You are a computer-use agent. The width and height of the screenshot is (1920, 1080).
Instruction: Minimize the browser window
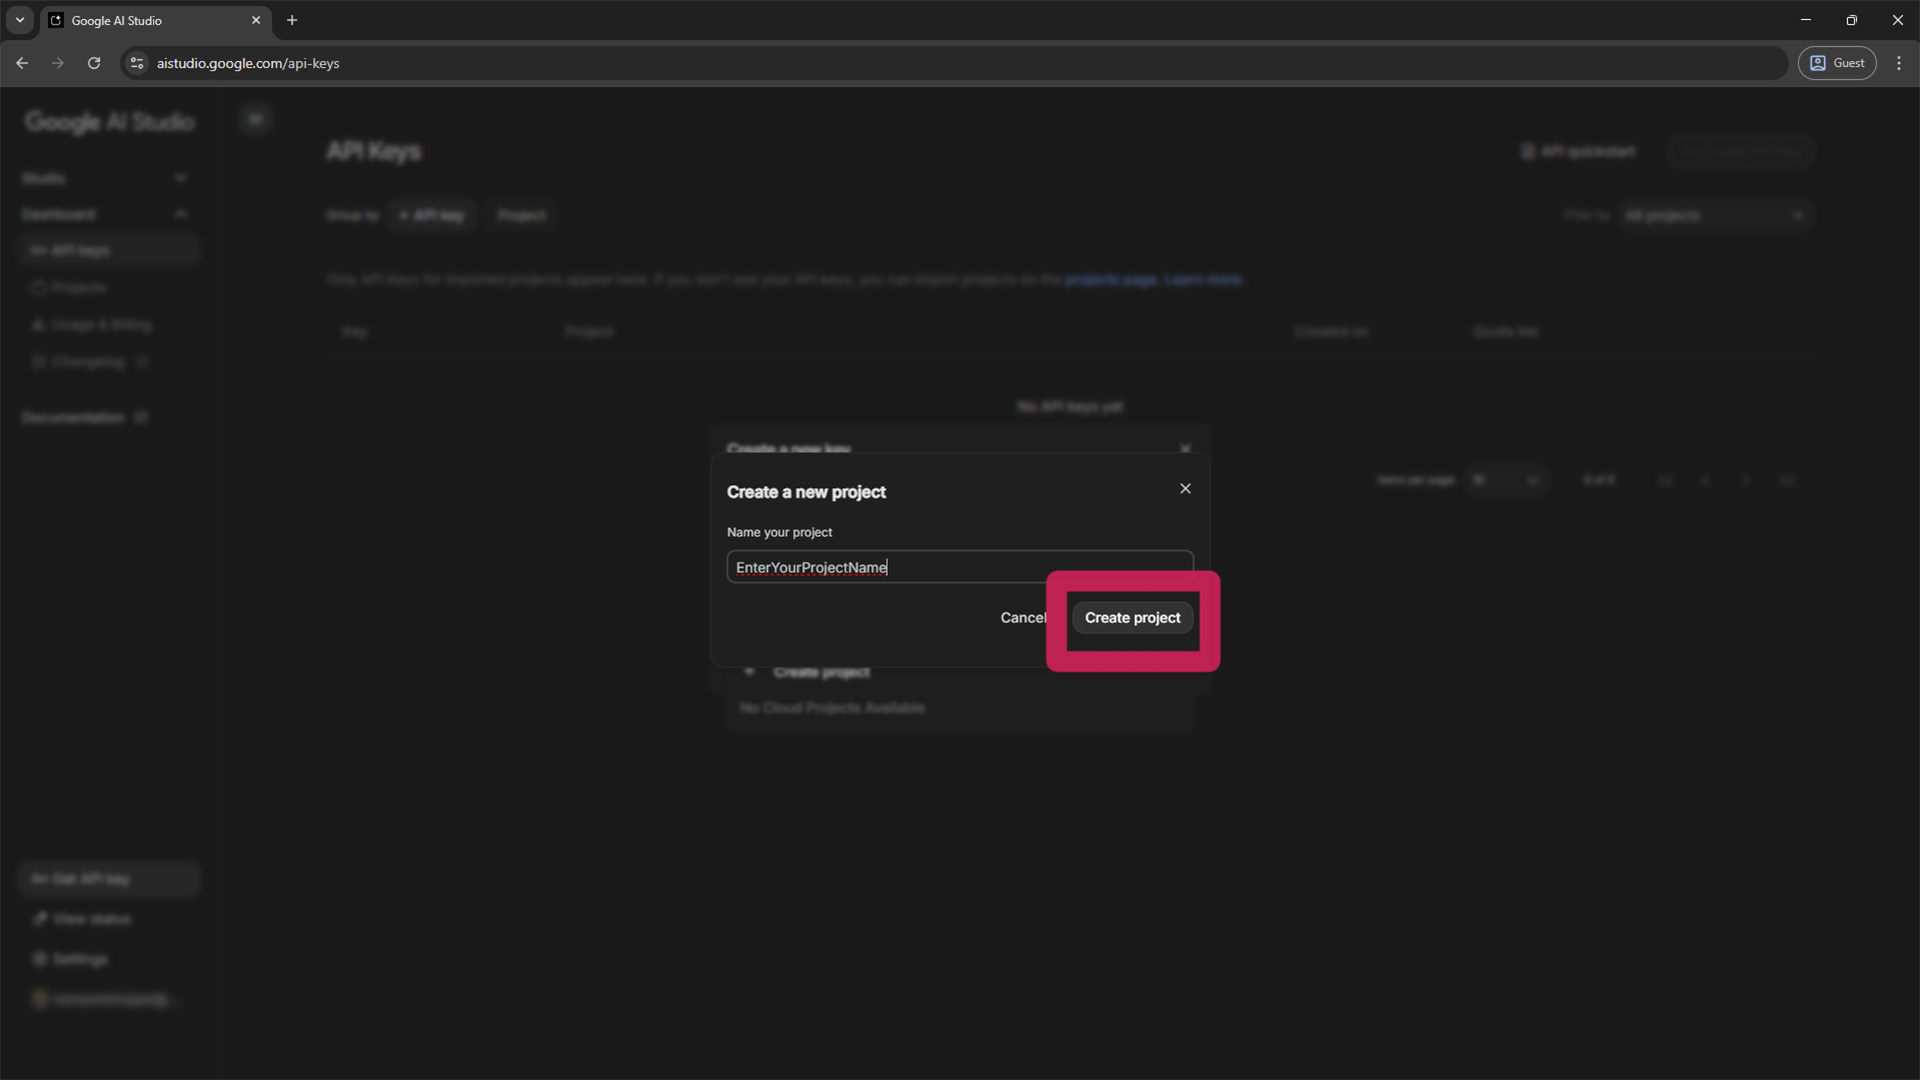pos(1806,20)
